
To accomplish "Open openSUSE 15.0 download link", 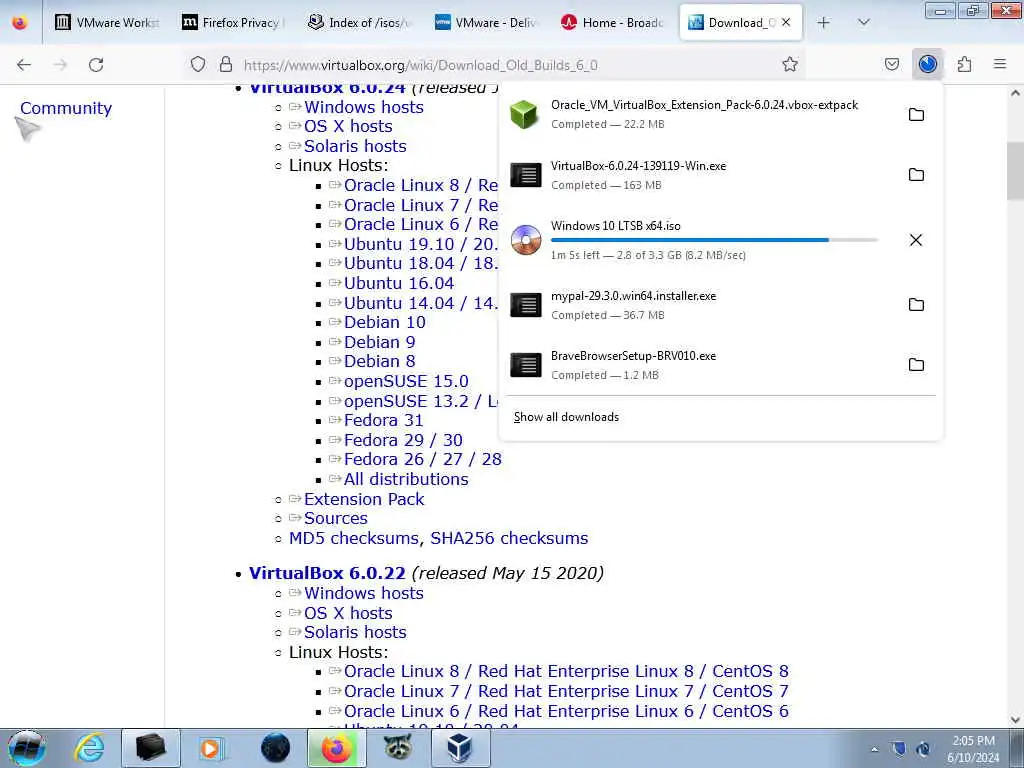I will [x=406, y=381].
